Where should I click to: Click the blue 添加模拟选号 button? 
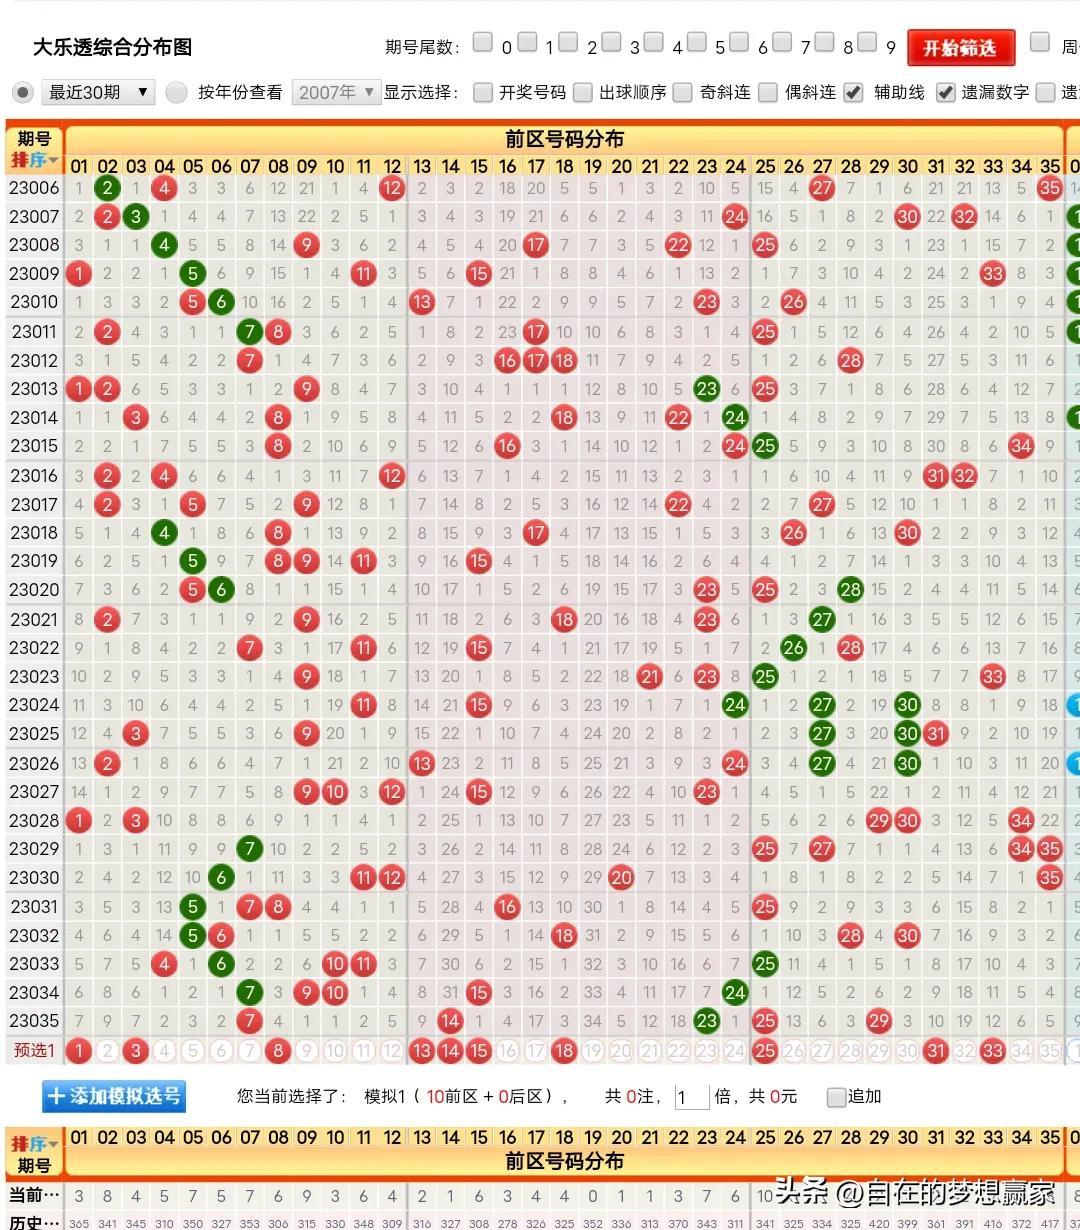(x=114, y=1096)
